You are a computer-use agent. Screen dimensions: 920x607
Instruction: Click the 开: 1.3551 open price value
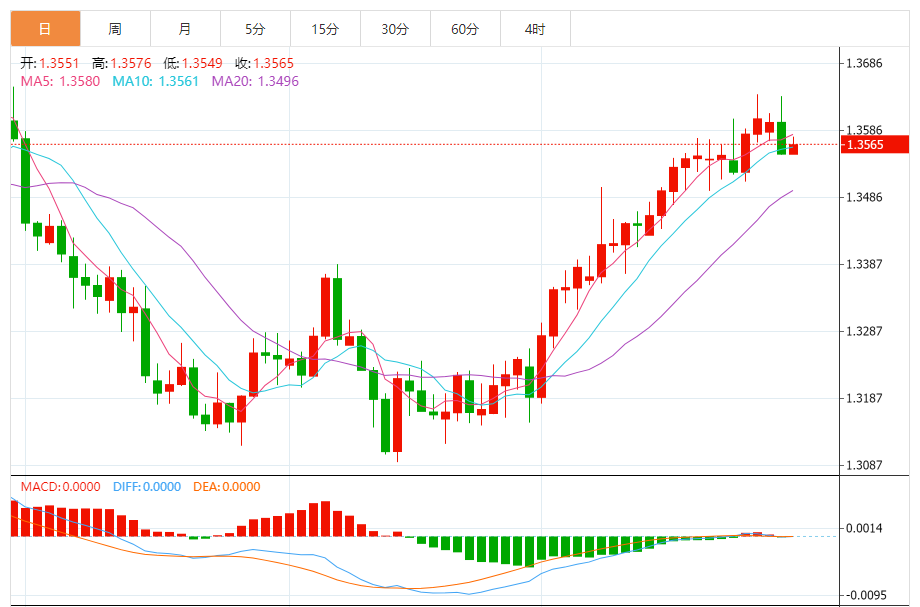click(x=50, y=63)
